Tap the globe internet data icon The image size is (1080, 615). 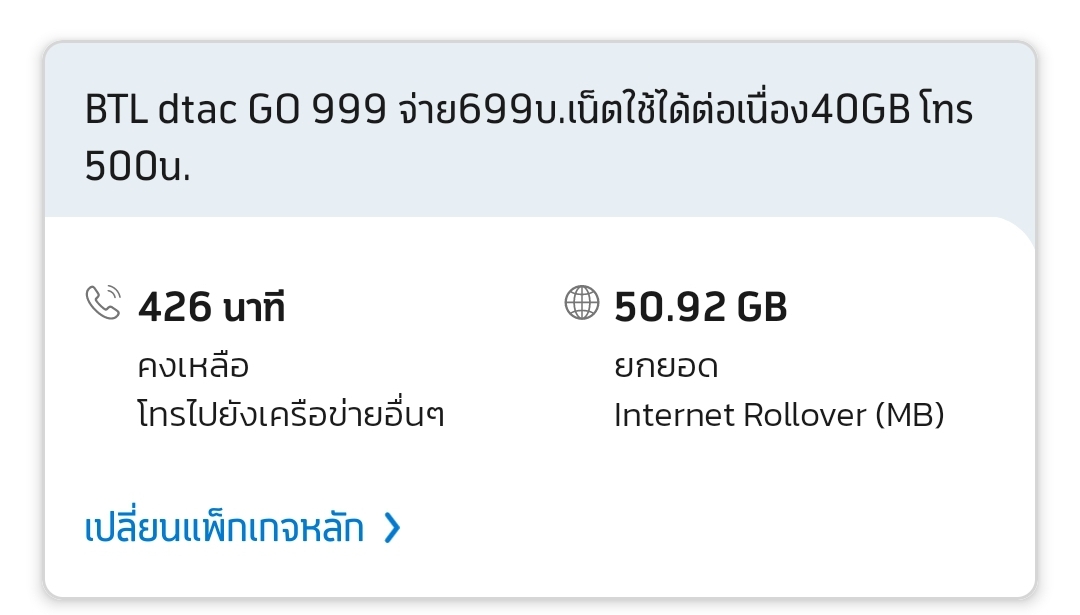581,302
